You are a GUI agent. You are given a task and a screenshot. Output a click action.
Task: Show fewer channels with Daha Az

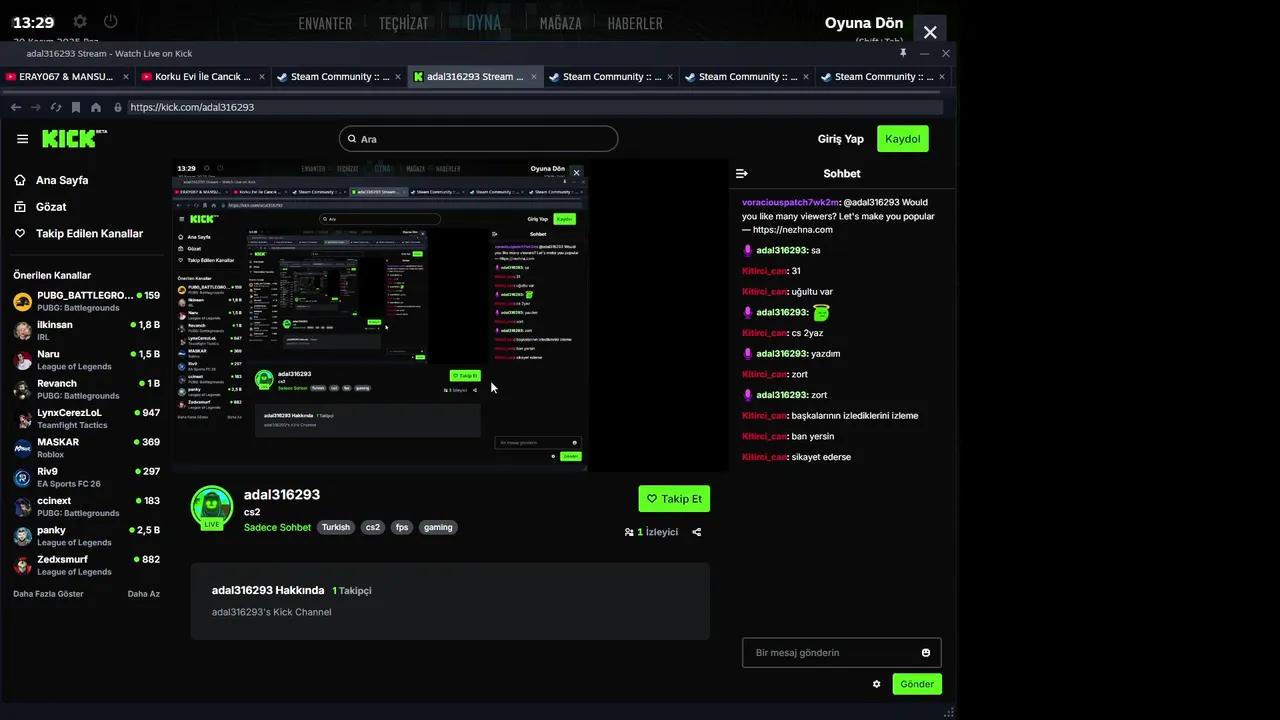click(x=143, y=594)
